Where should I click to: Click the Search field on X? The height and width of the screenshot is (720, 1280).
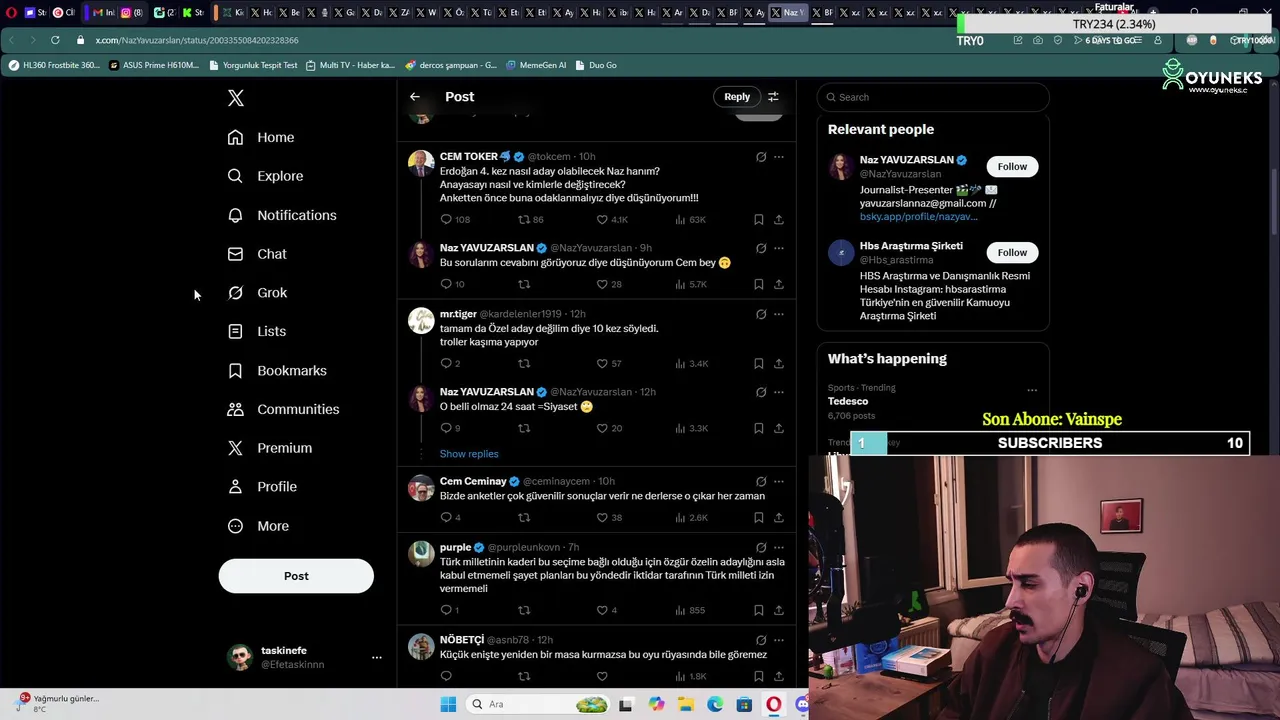933,97
